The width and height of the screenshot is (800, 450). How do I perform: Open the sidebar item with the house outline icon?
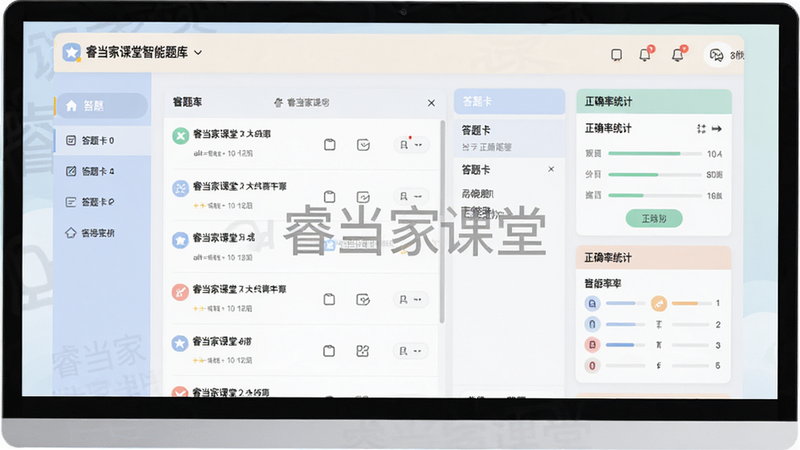tap(102, 233)
